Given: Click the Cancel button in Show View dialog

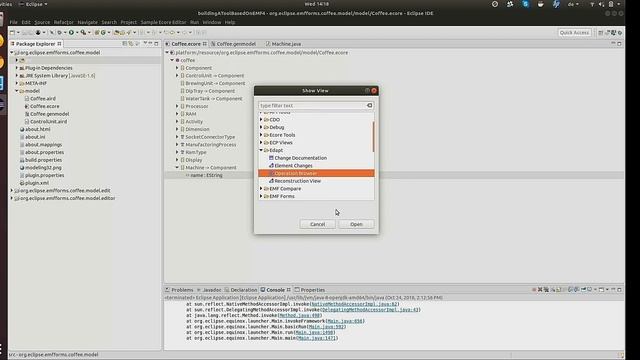Looking at the screenshot, I should point(317,224).
